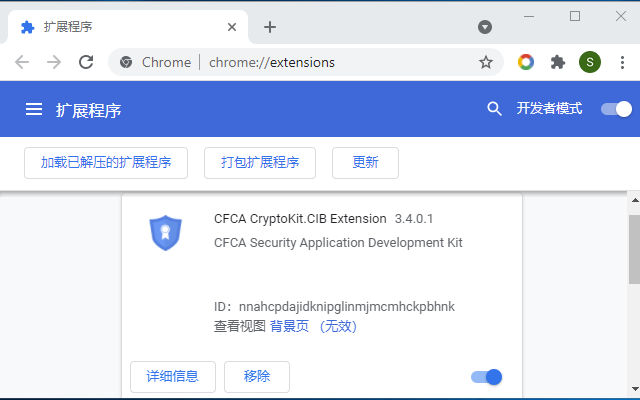Close the 扩展程序 tab
This screenshot has width=640, height=400.
point(232,27)
